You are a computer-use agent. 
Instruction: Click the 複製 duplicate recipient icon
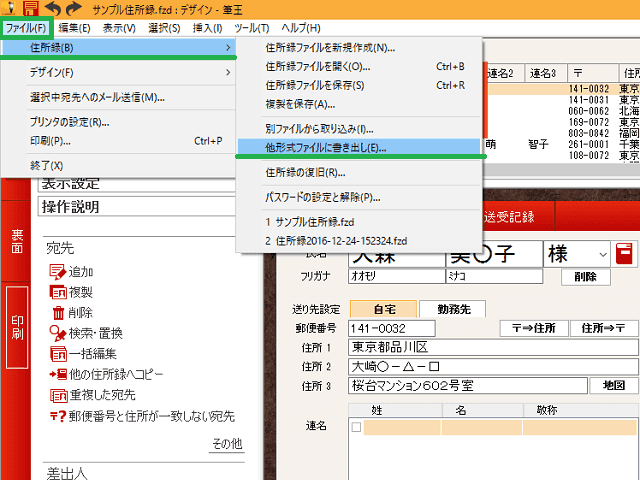pyautogui.click(x=58, y=292)
